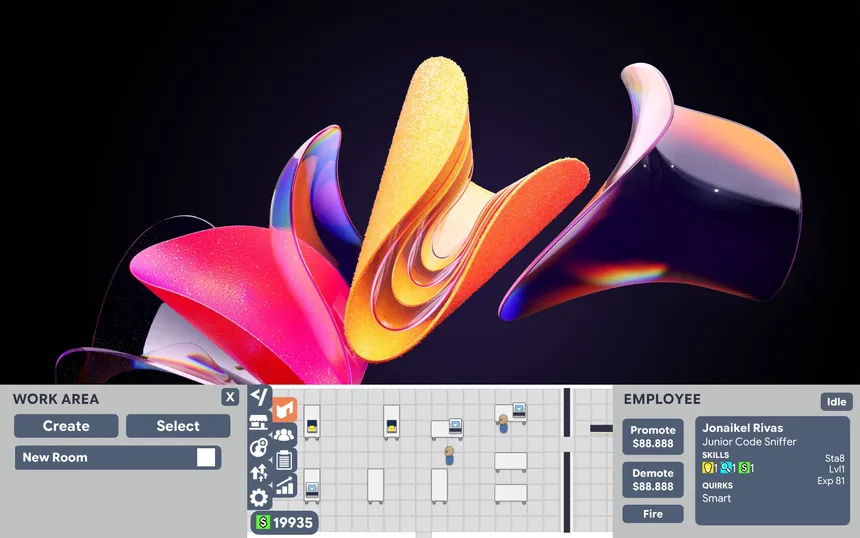Open the clipboard tasks icon
This screenshot has width=860, height=538.
[285, 460]
